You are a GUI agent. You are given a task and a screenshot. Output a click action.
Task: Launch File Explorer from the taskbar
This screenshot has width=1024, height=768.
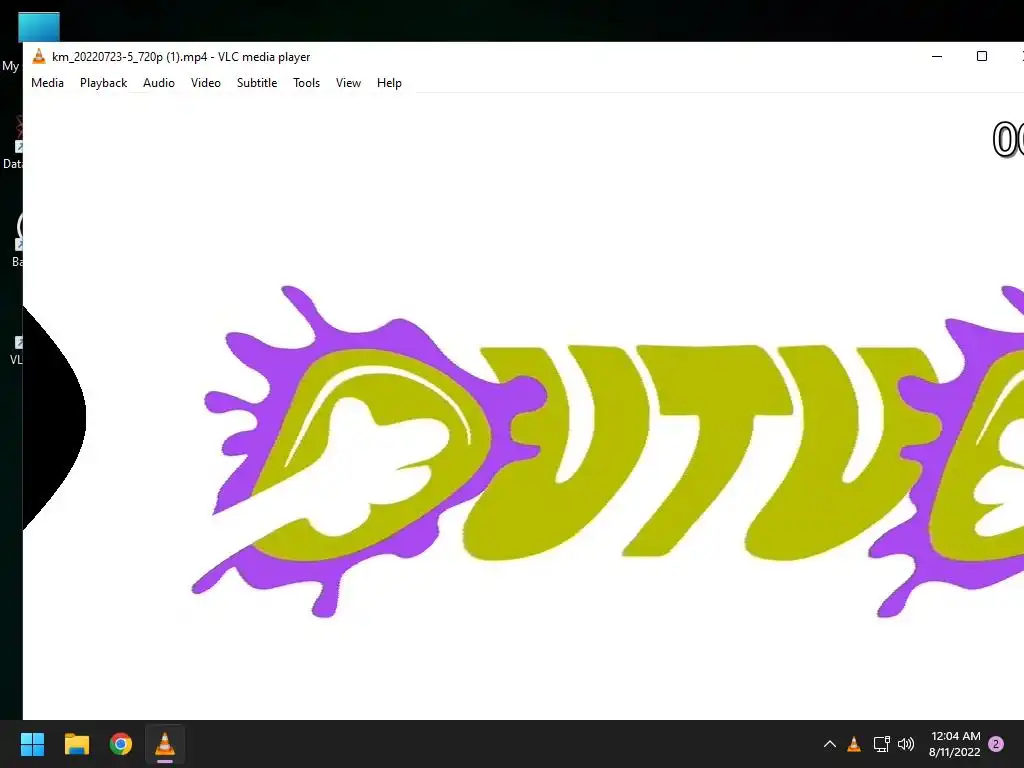[76, 744]
